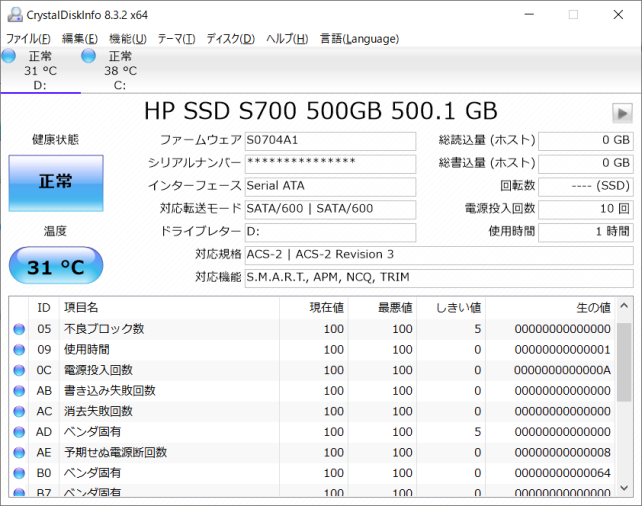Click the 正常 health status button

click(x=55, y=182)
